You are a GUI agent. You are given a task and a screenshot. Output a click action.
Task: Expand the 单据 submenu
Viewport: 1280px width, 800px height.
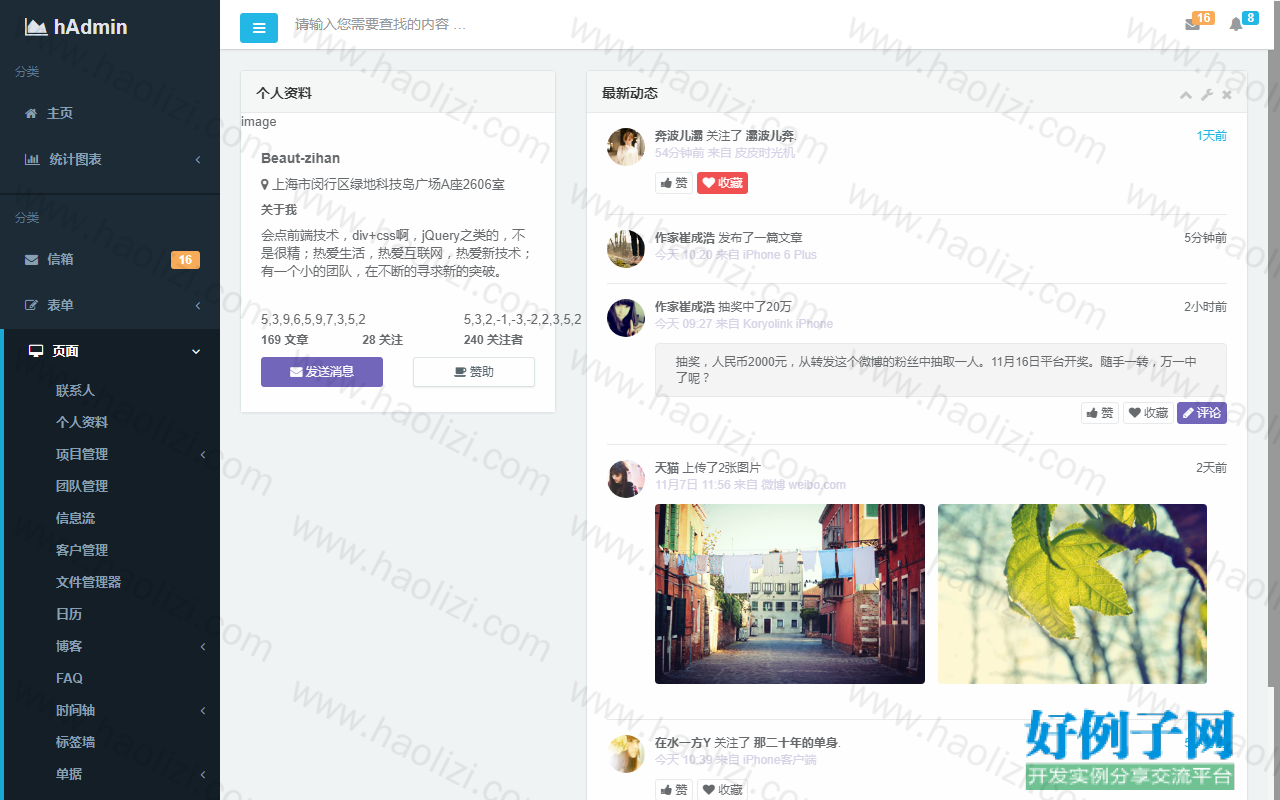point(203,775)
